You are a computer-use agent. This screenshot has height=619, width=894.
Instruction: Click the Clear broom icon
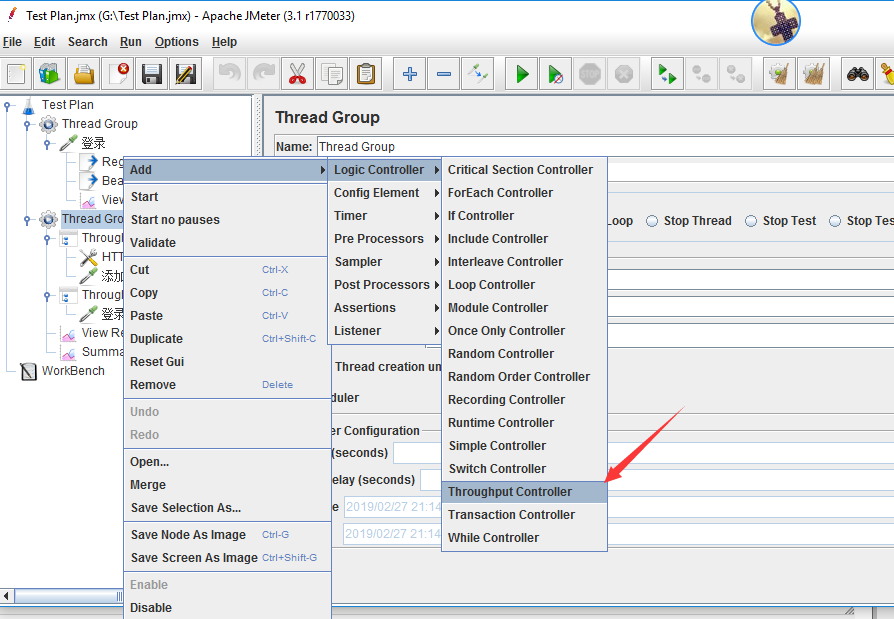779,74
